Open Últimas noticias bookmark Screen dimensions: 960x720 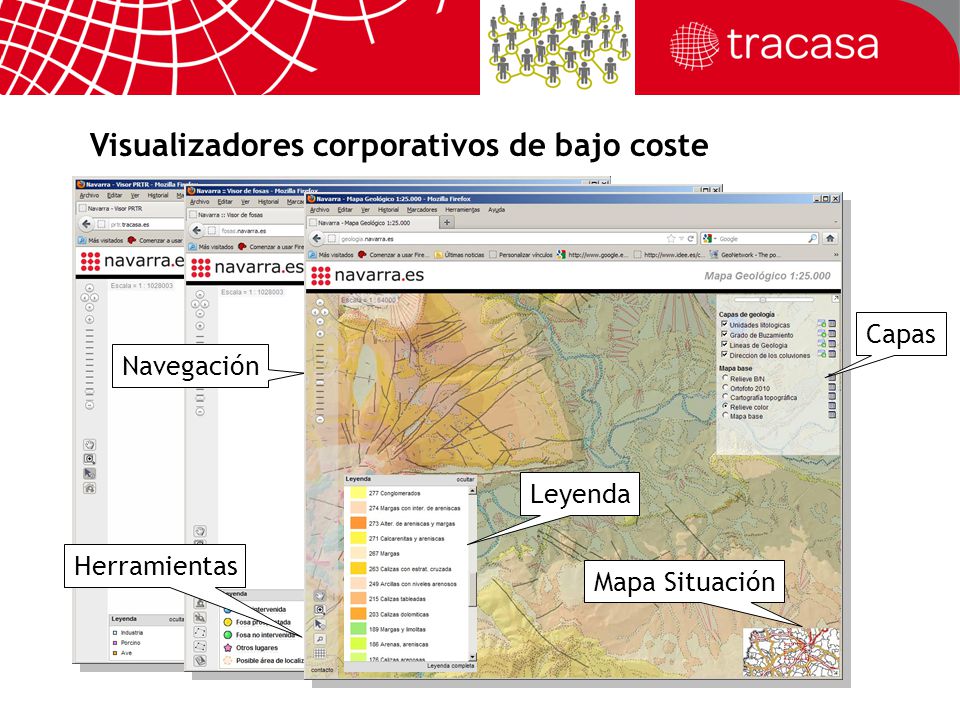point(459,255)
